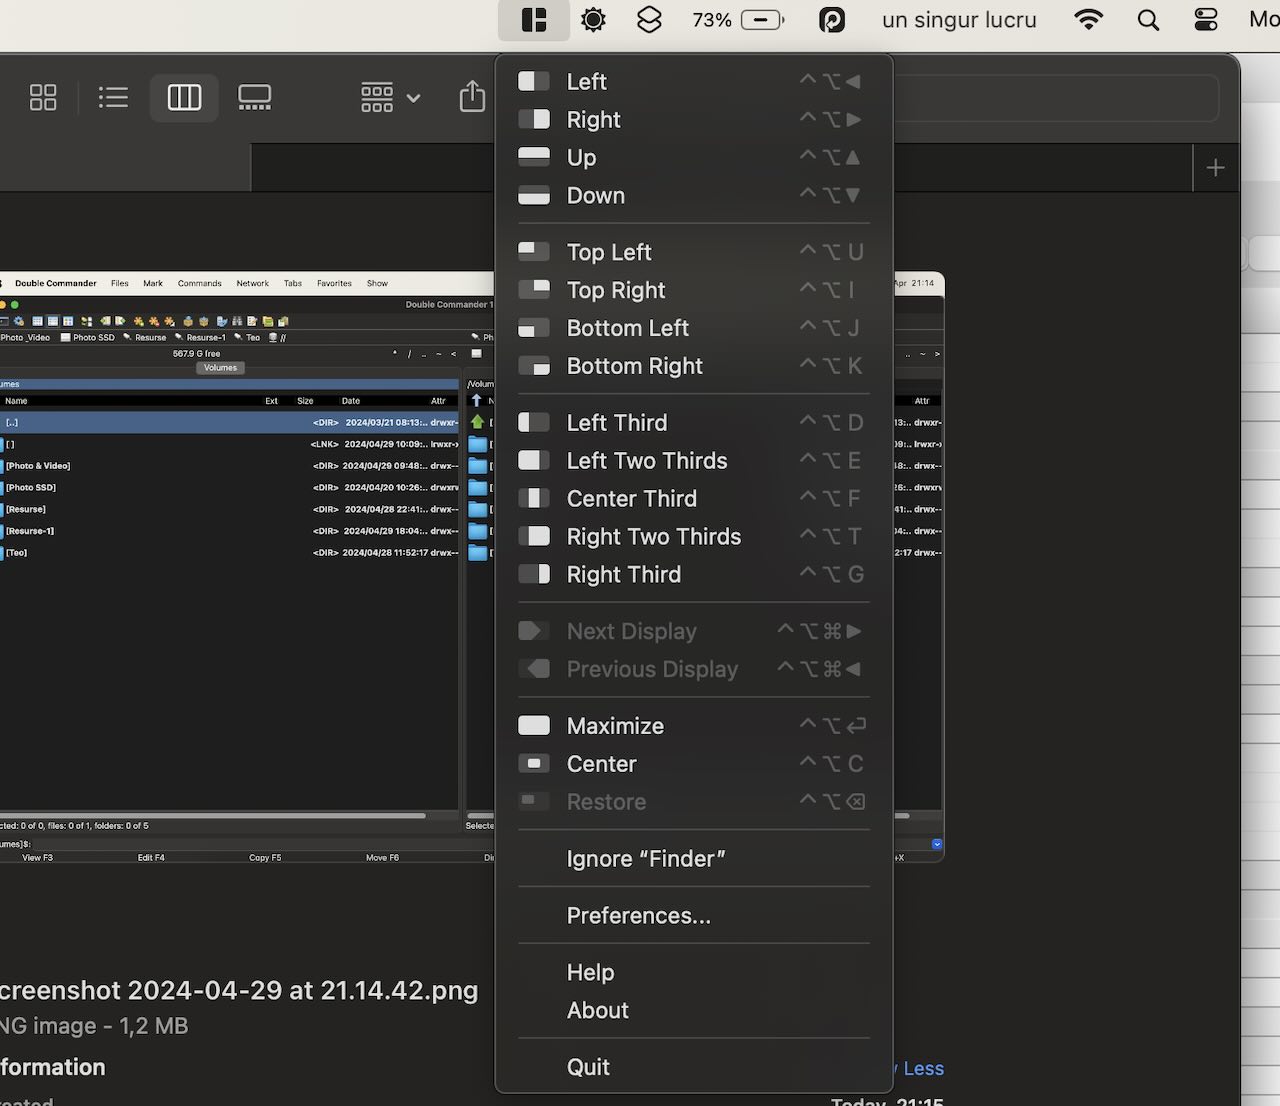Add a new Finder tab
This screenshot has height=1106, width=1280.
pyautogui.click(x=1215, y=168)
